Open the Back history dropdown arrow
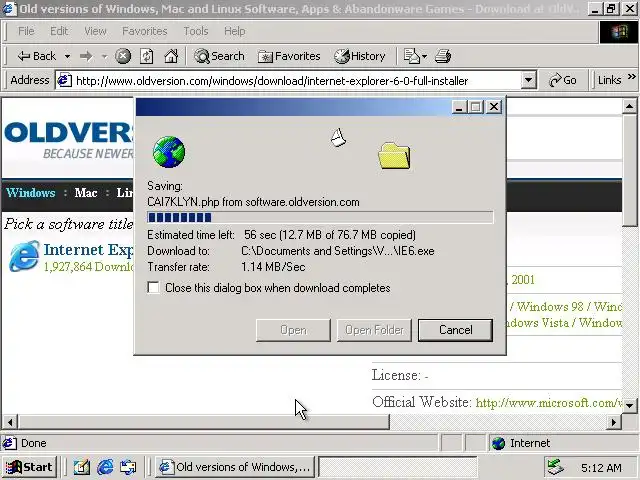 (x=67, y=56)
